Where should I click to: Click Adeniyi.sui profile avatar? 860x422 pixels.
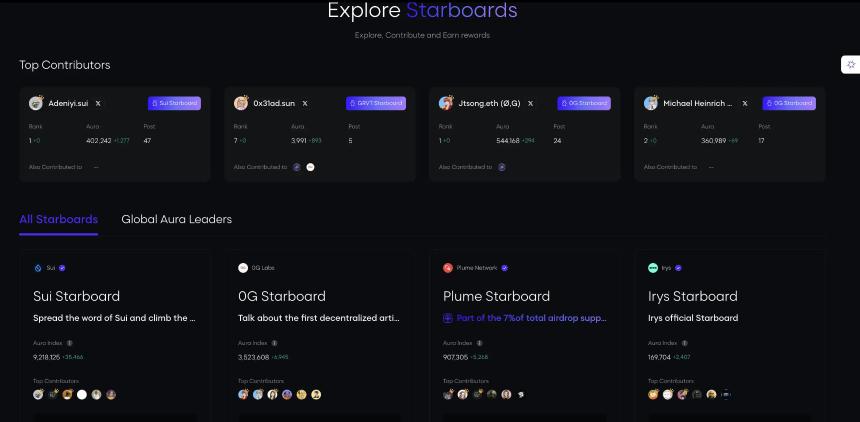(x=36, y=103)
